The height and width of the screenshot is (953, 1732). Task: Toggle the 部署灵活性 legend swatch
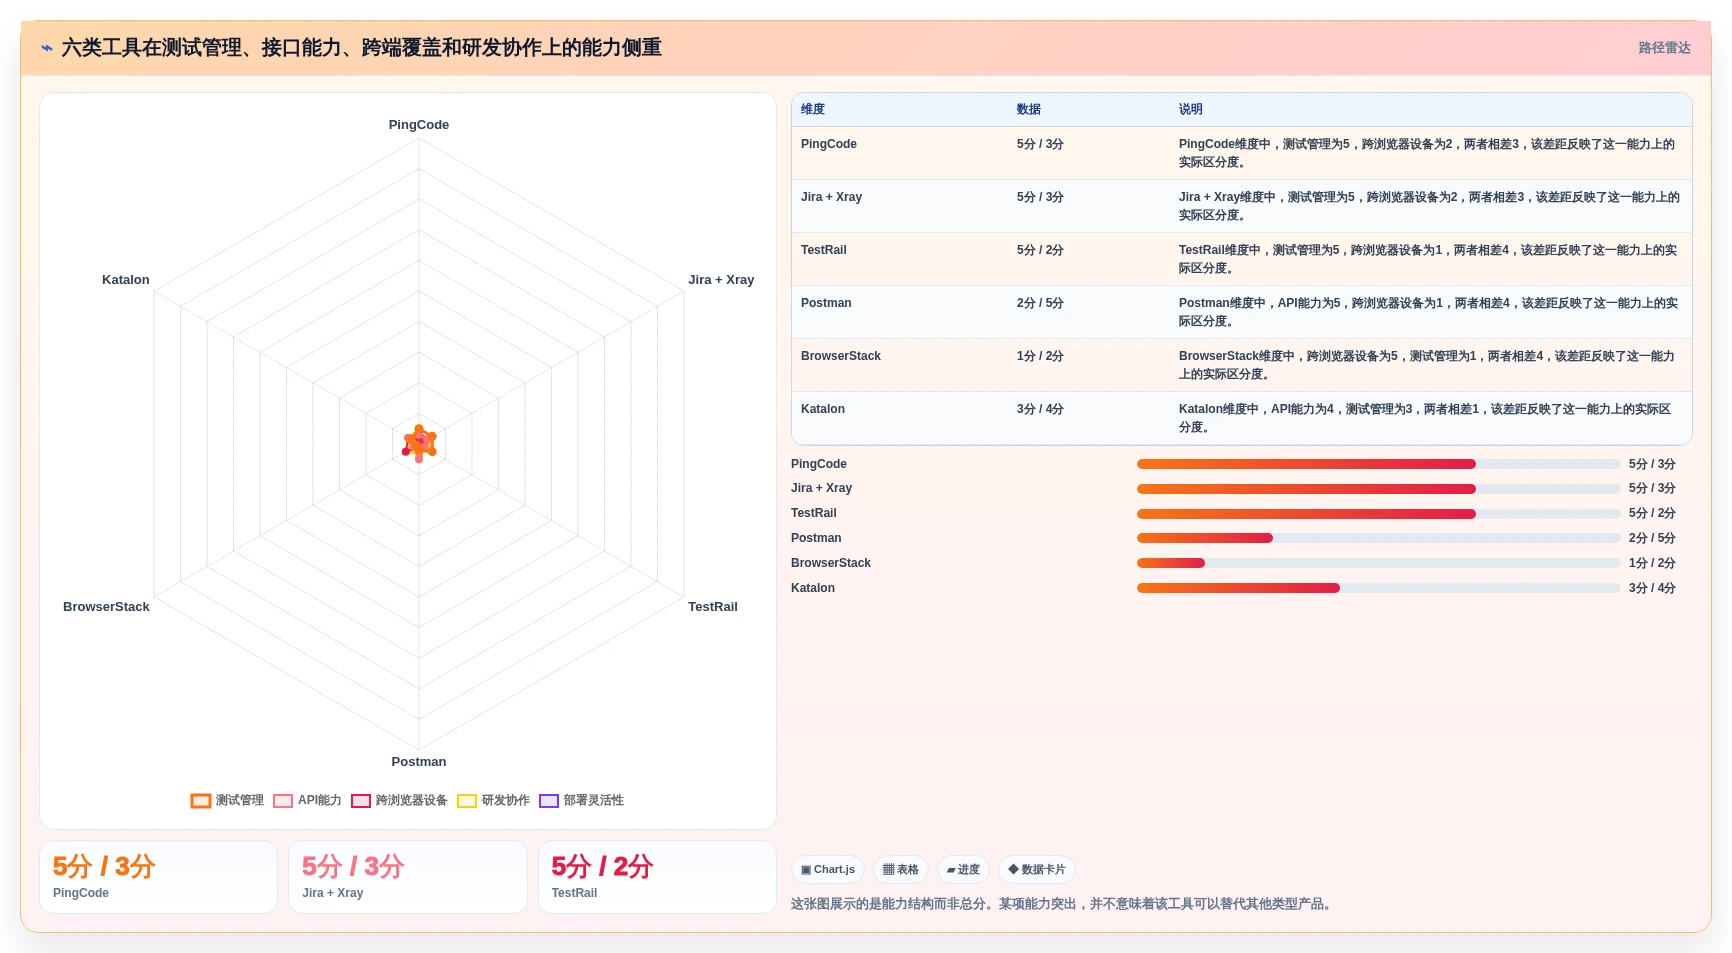[x=549, y=801]
